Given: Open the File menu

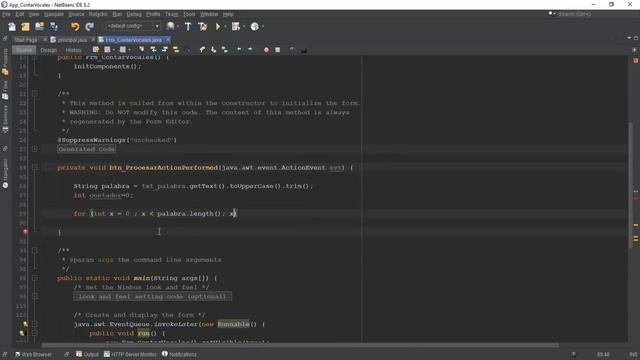Looking at the screenshot, I should click(6, 14).
